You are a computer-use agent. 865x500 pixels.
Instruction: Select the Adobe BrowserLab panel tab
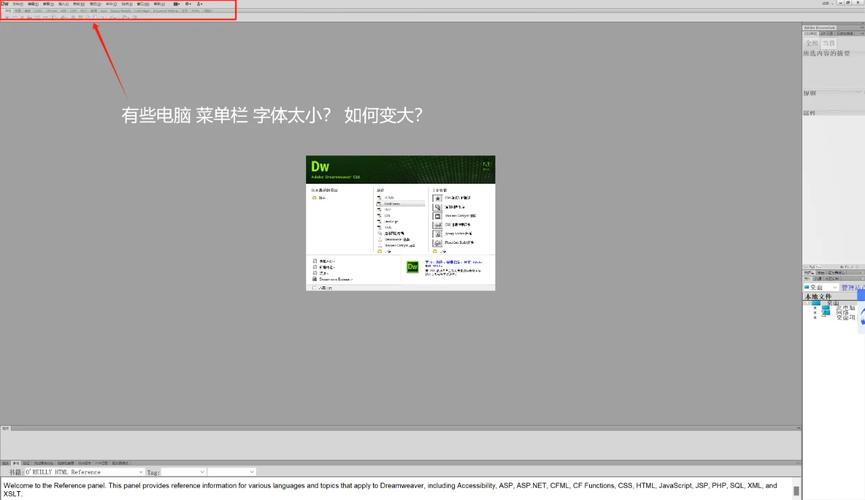[x=820, y=28]
